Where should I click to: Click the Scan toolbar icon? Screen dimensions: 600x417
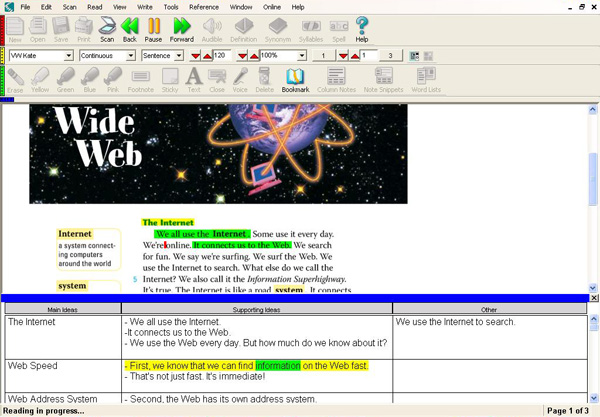pos(106,28)
